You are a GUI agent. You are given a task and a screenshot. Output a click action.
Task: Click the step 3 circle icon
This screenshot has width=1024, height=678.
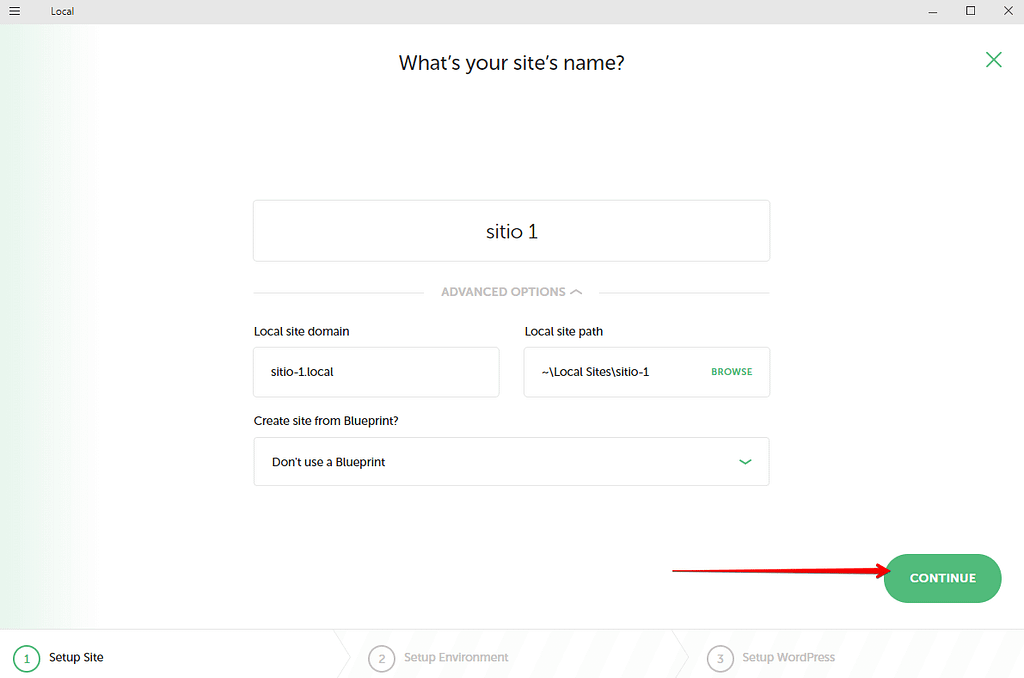[720, 658]
